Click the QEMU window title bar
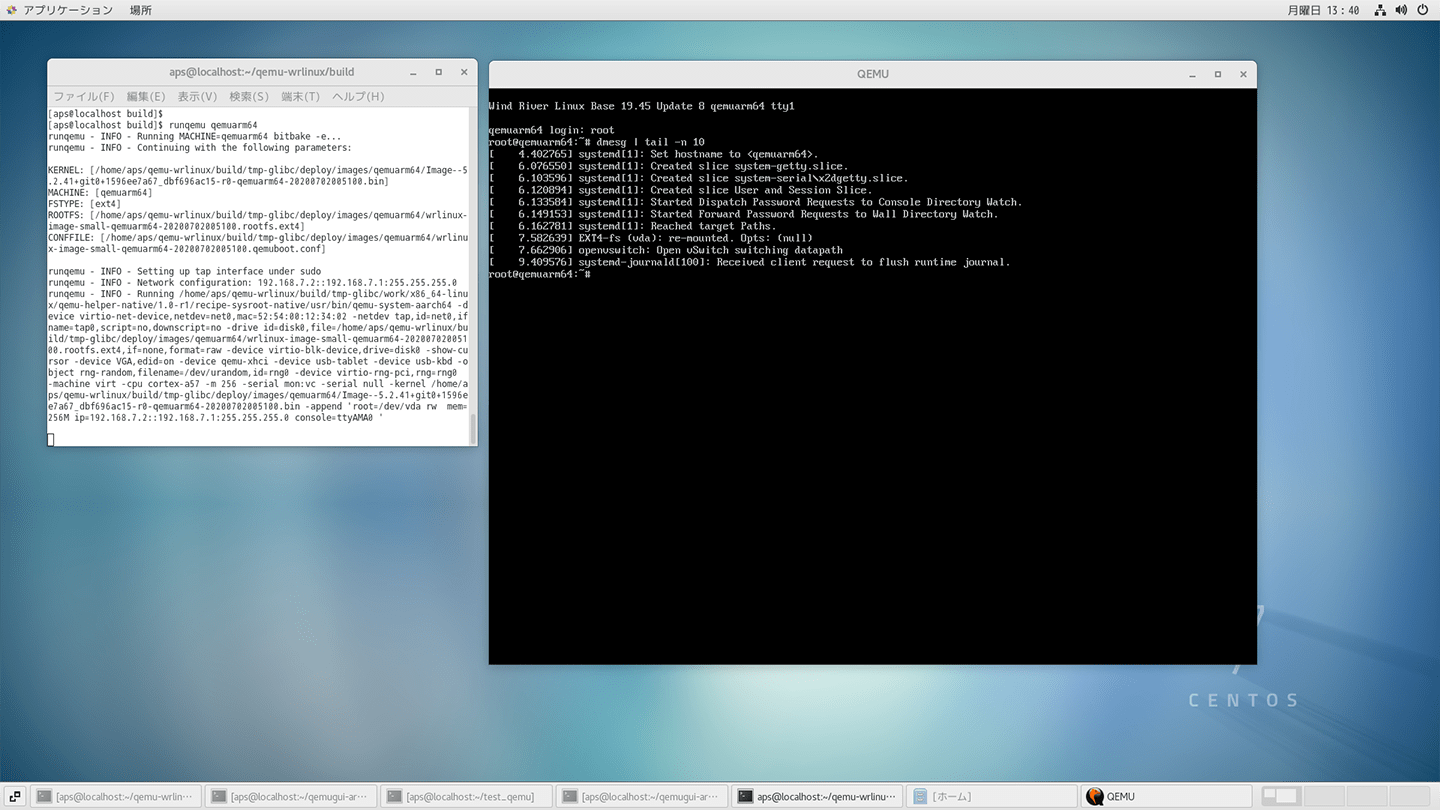The width and height of the screenshot is (1440, 810). tap(872, 74)
